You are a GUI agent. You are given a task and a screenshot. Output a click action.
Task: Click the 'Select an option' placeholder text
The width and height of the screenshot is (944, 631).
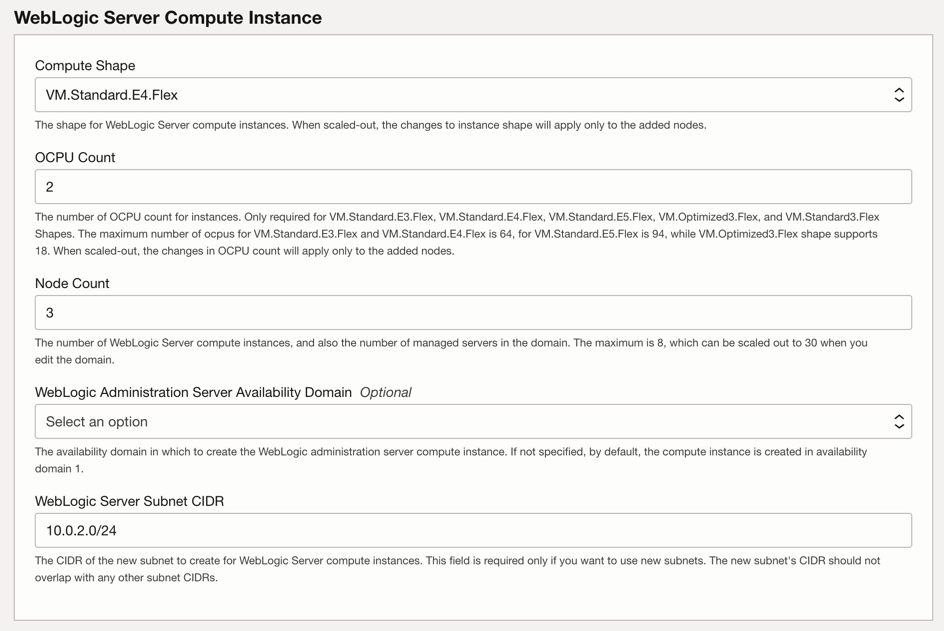(x=97, y=422)
